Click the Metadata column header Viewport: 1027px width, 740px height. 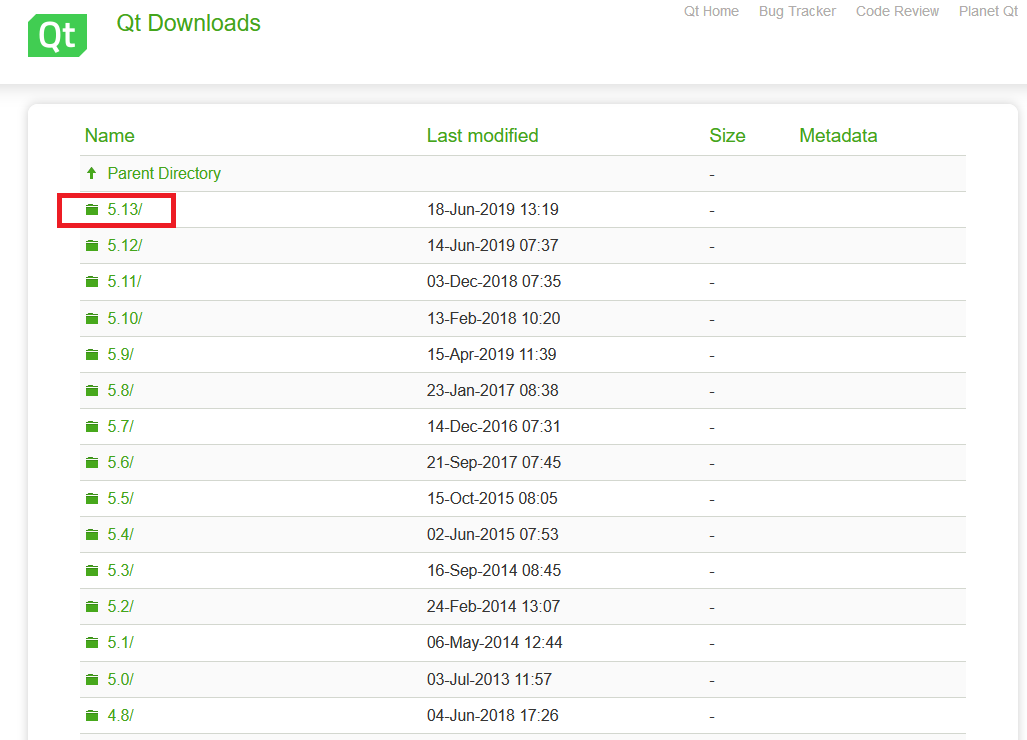click(838, 136)
